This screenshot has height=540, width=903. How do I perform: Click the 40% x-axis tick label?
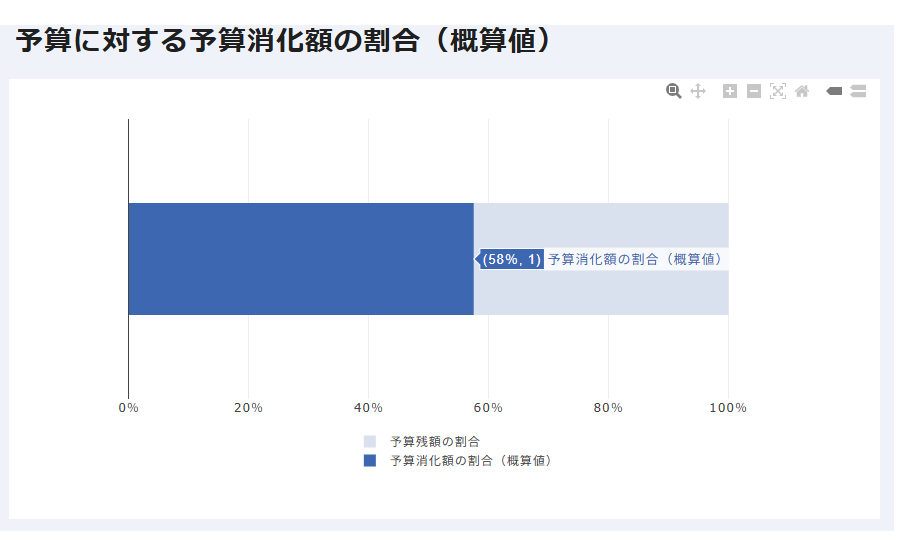(368, 407)
